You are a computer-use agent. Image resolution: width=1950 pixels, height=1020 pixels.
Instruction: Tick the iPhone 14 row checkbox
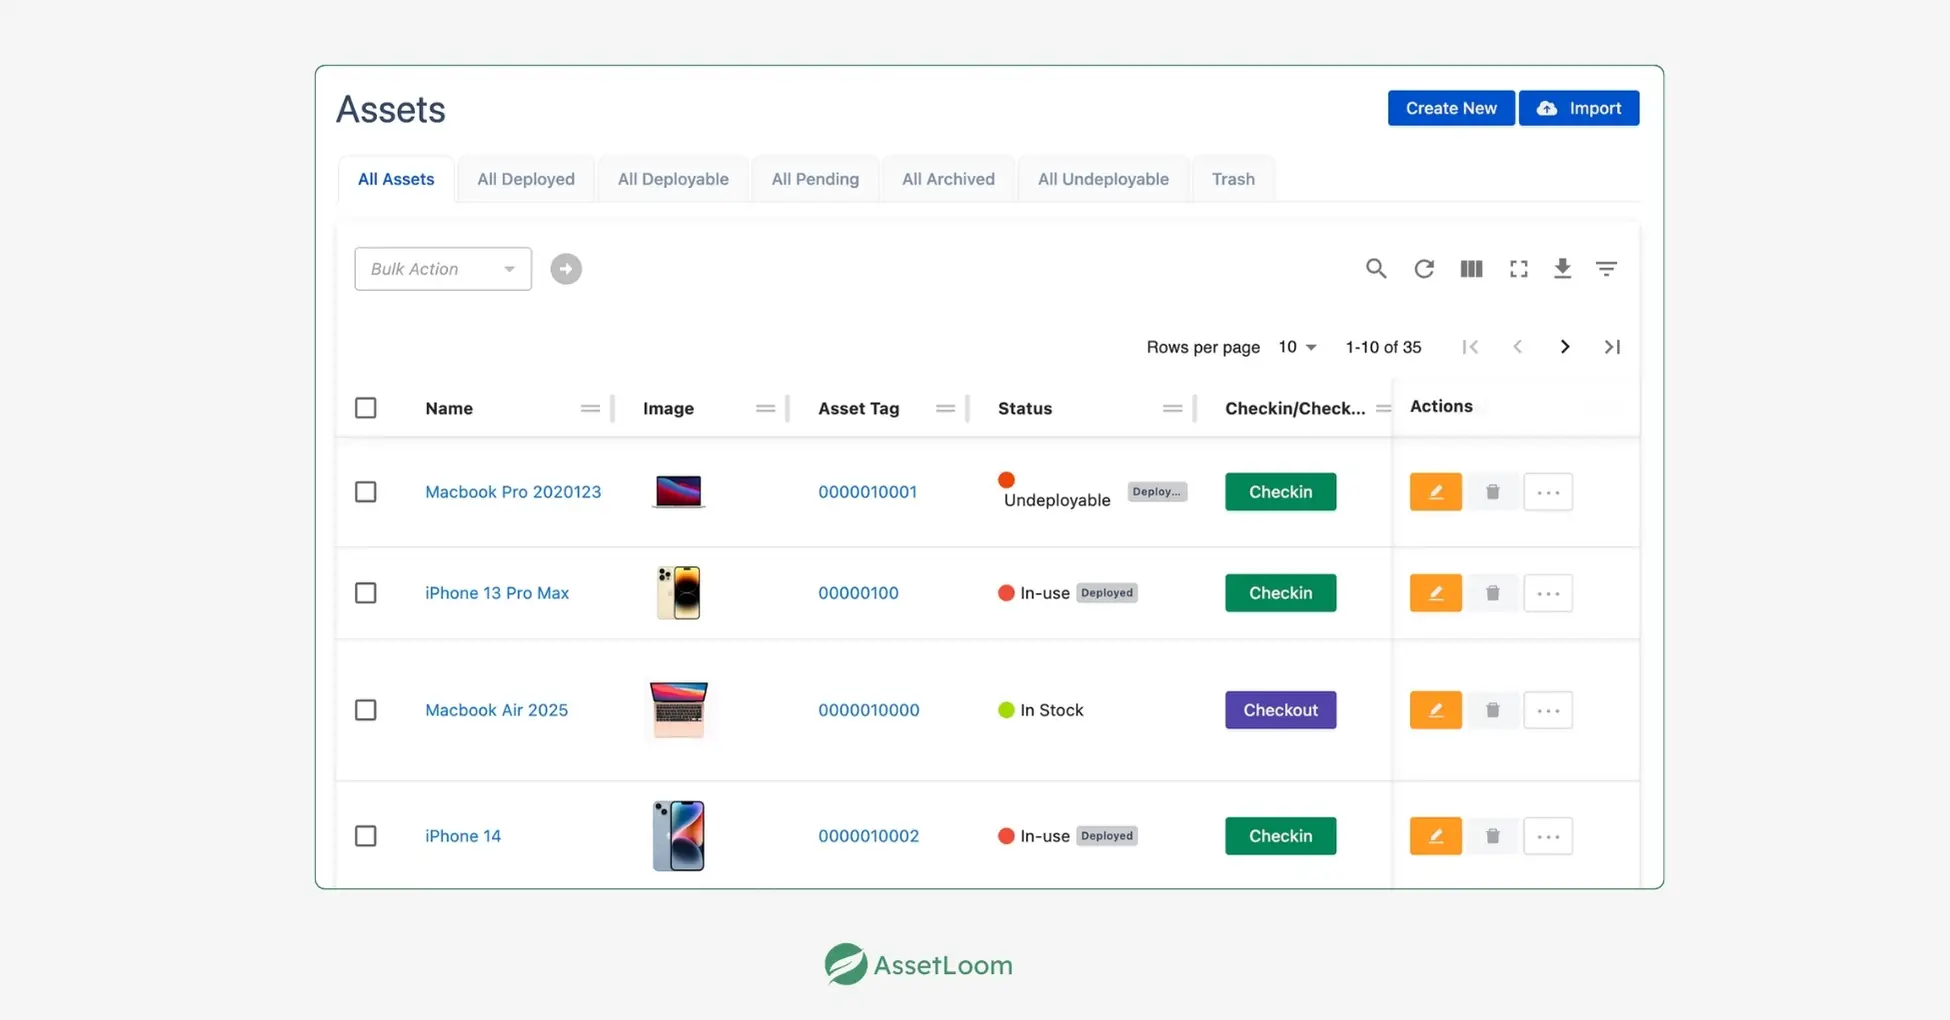click(x=366, y=836)
